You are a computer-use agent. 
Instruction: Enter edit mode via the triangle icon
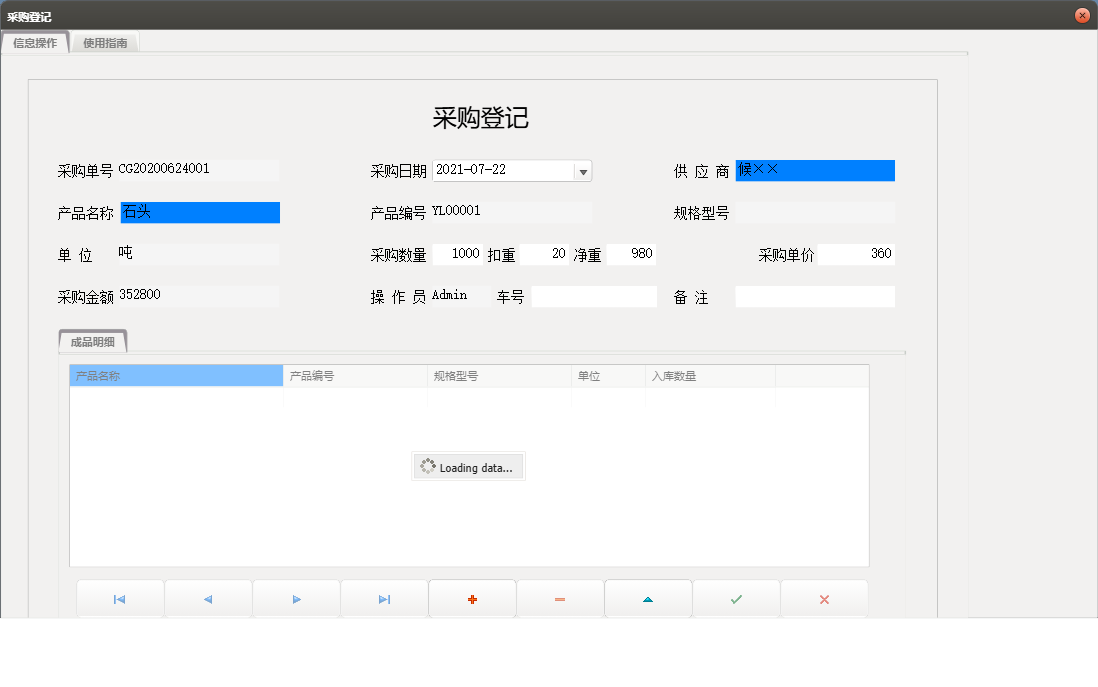tap(648, 598)
